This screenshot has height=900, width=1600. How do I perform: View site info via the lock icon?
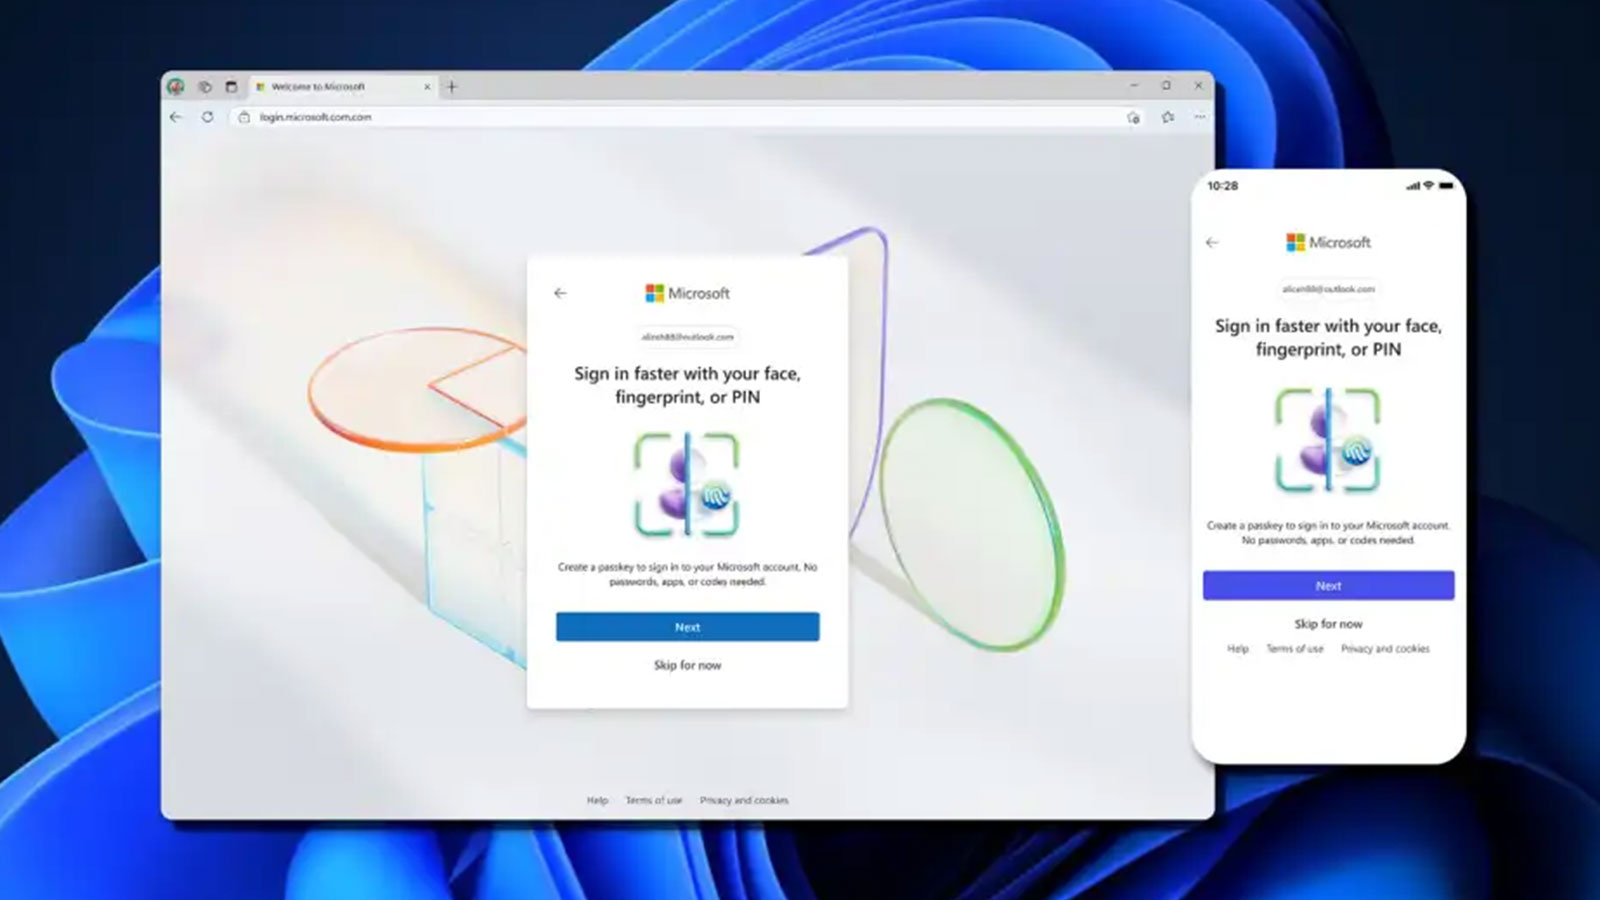(244, 117)
